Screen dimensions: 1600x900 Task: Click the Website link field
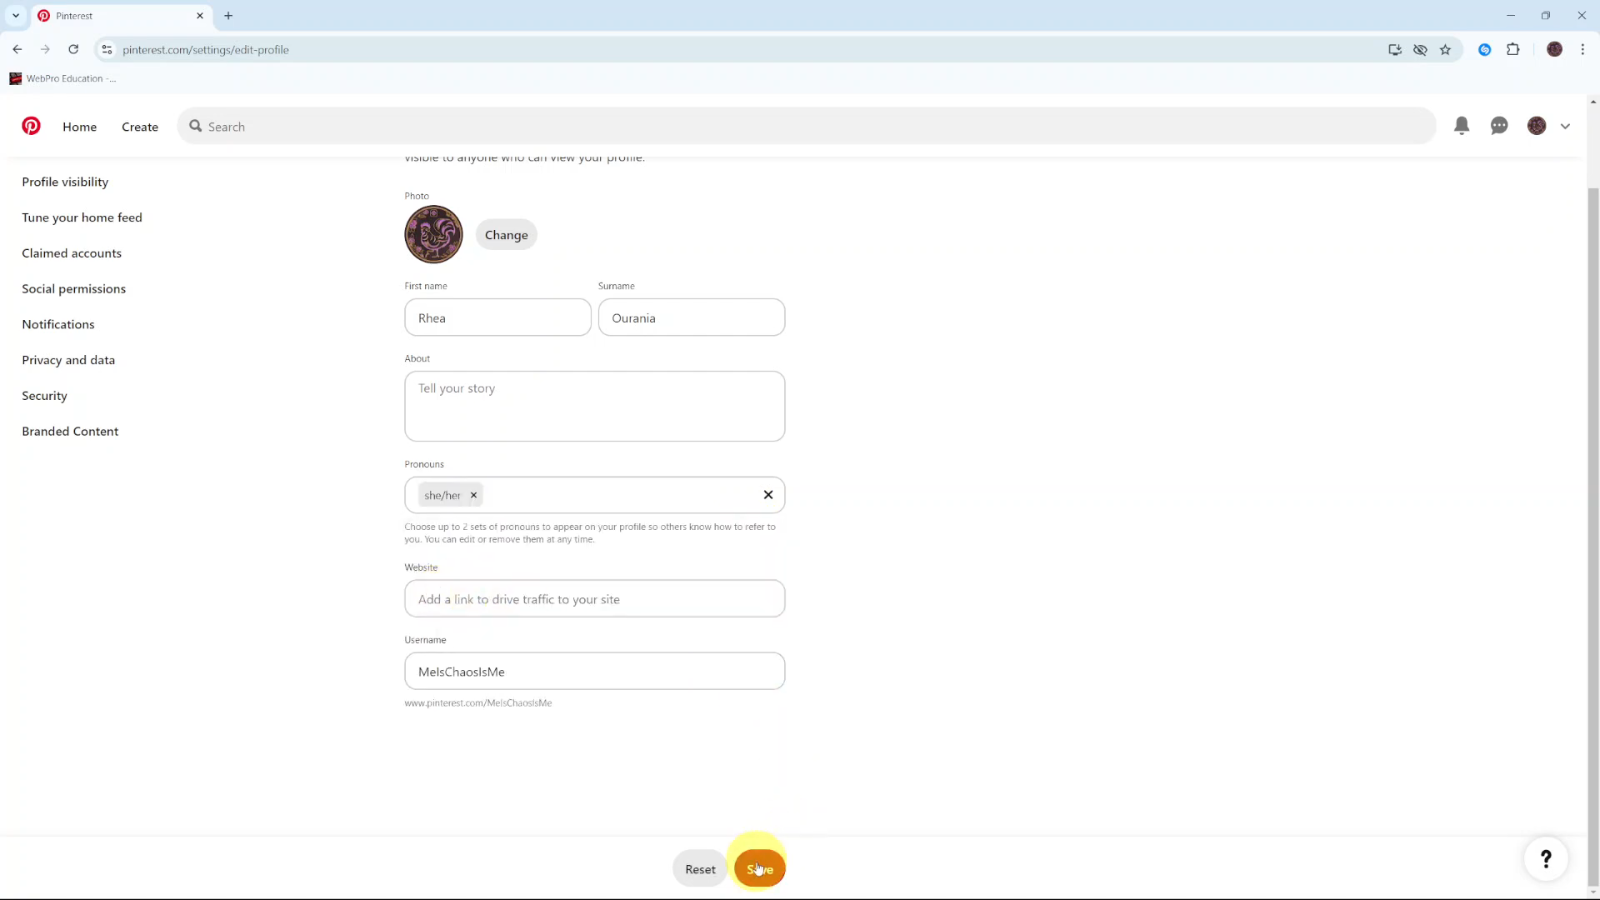(595, 599)
